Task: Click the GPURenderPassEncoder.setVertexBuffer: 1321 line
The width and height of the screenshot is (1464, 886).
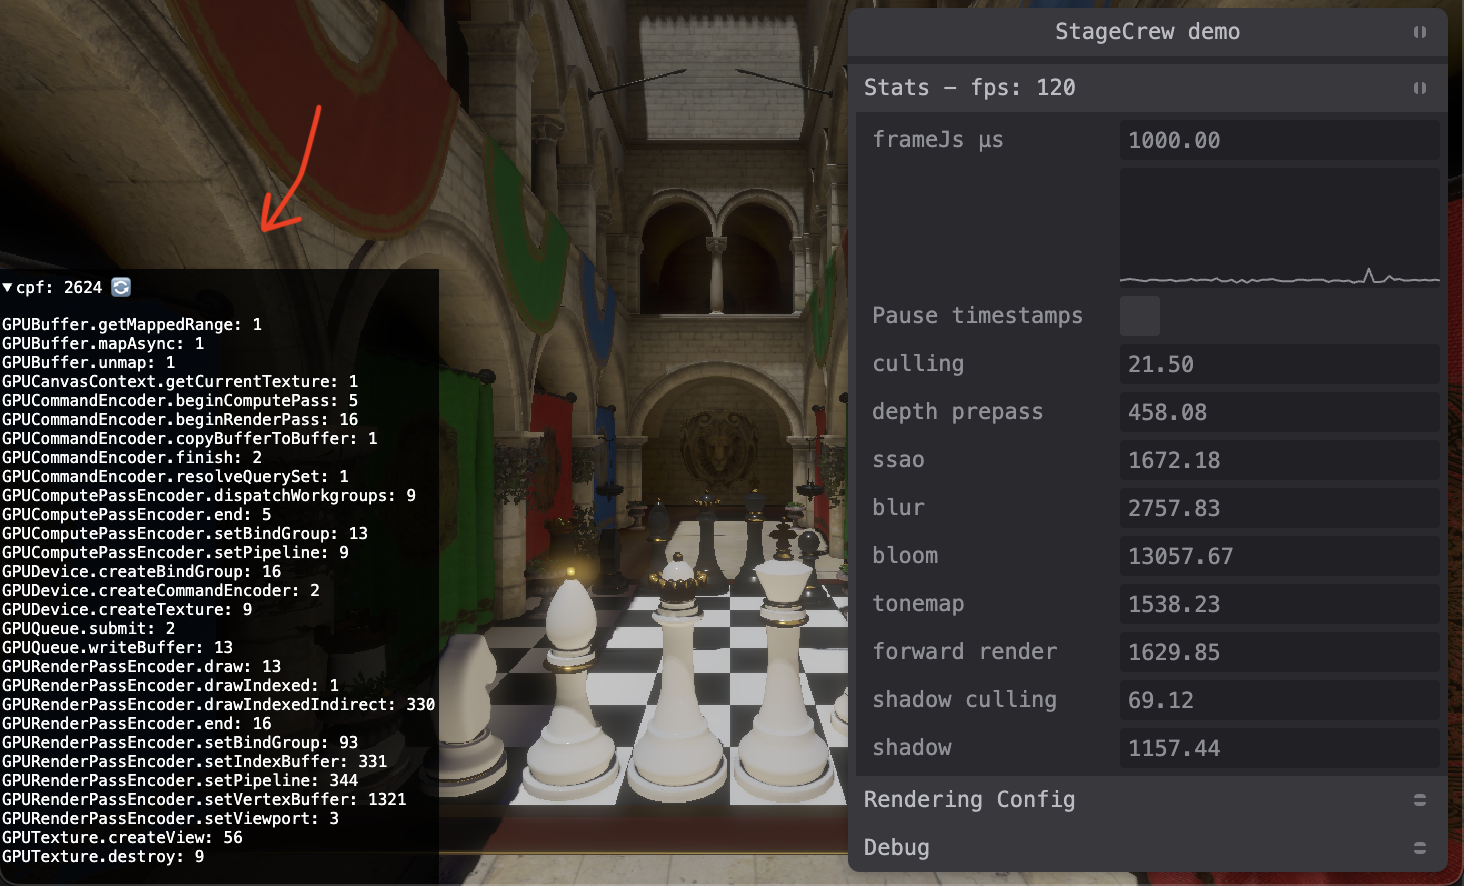Action: tap(204, 799)
